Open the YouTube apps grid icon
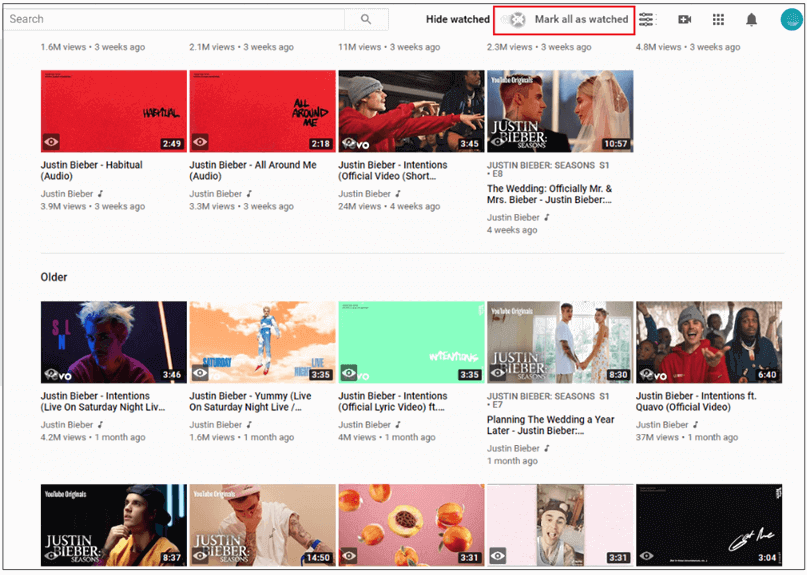This screenshot has height=575, width=807. tap(718, 20)
